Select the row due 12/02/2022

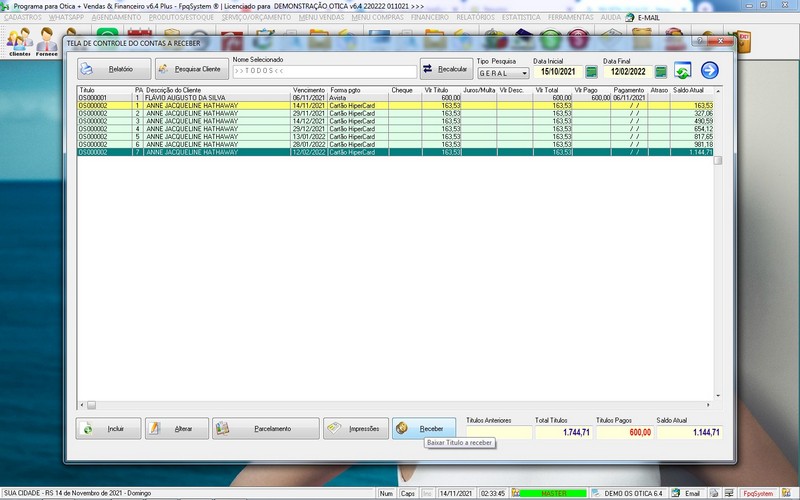click(x=395, y=152)
